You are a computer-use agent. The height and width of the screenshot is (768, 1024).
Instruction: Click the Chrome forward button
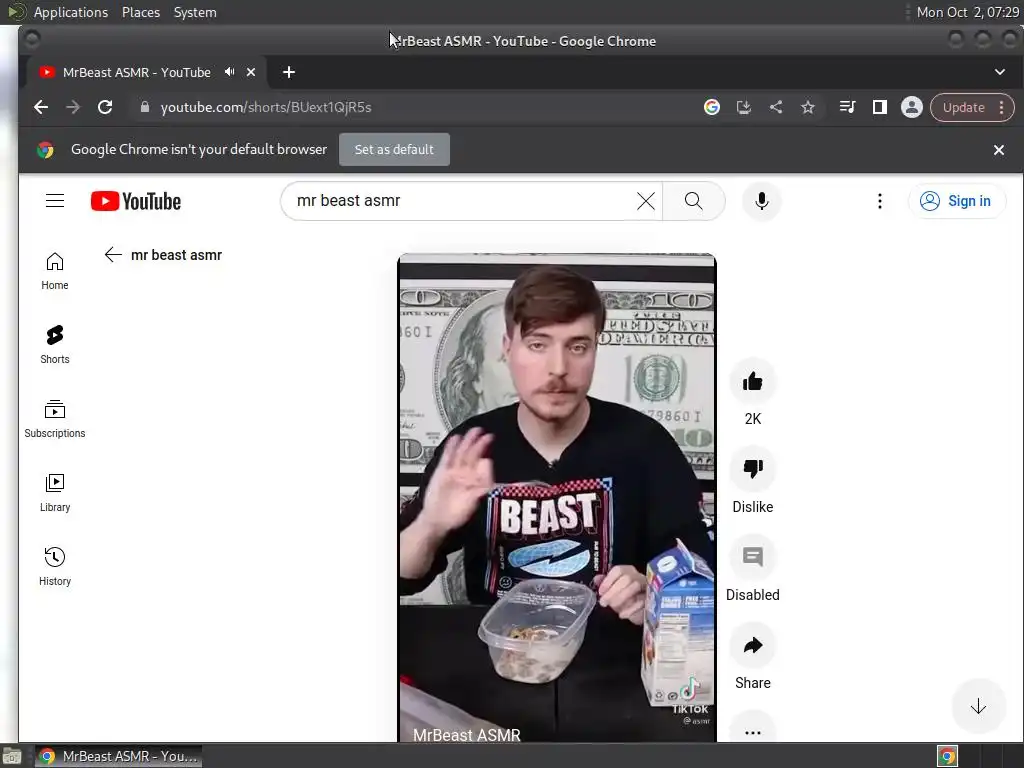[x=72, y=107]
